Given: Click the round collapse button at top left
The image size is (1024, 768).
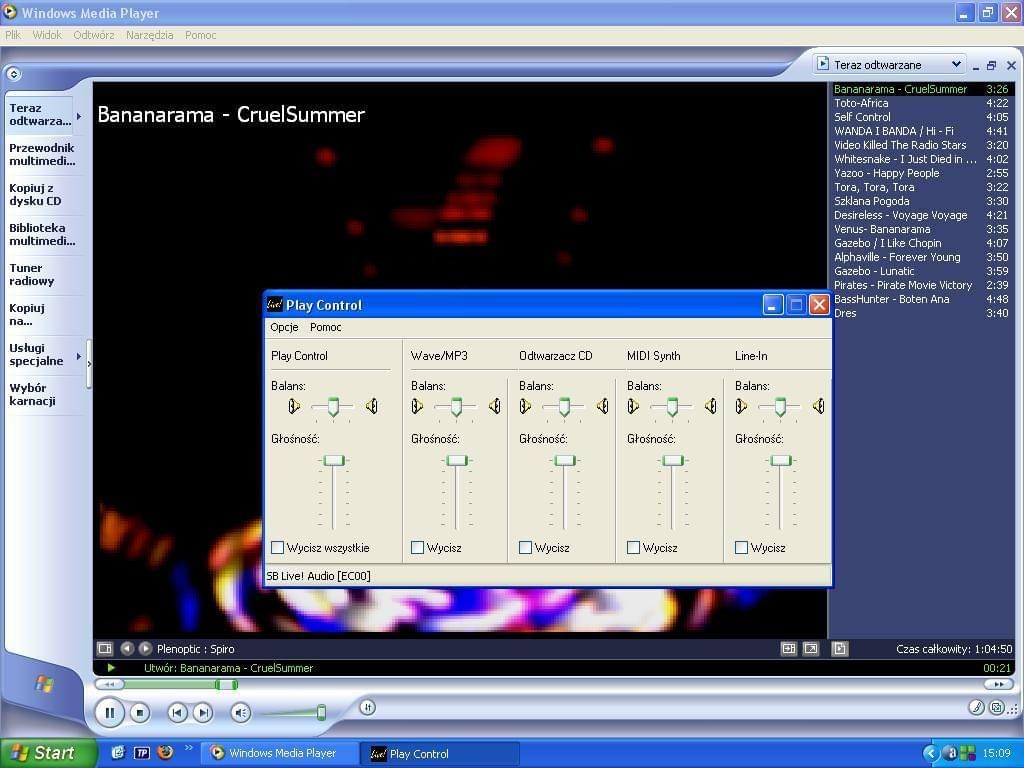Looking at the screenshot, I should click(x=14, y=74).
